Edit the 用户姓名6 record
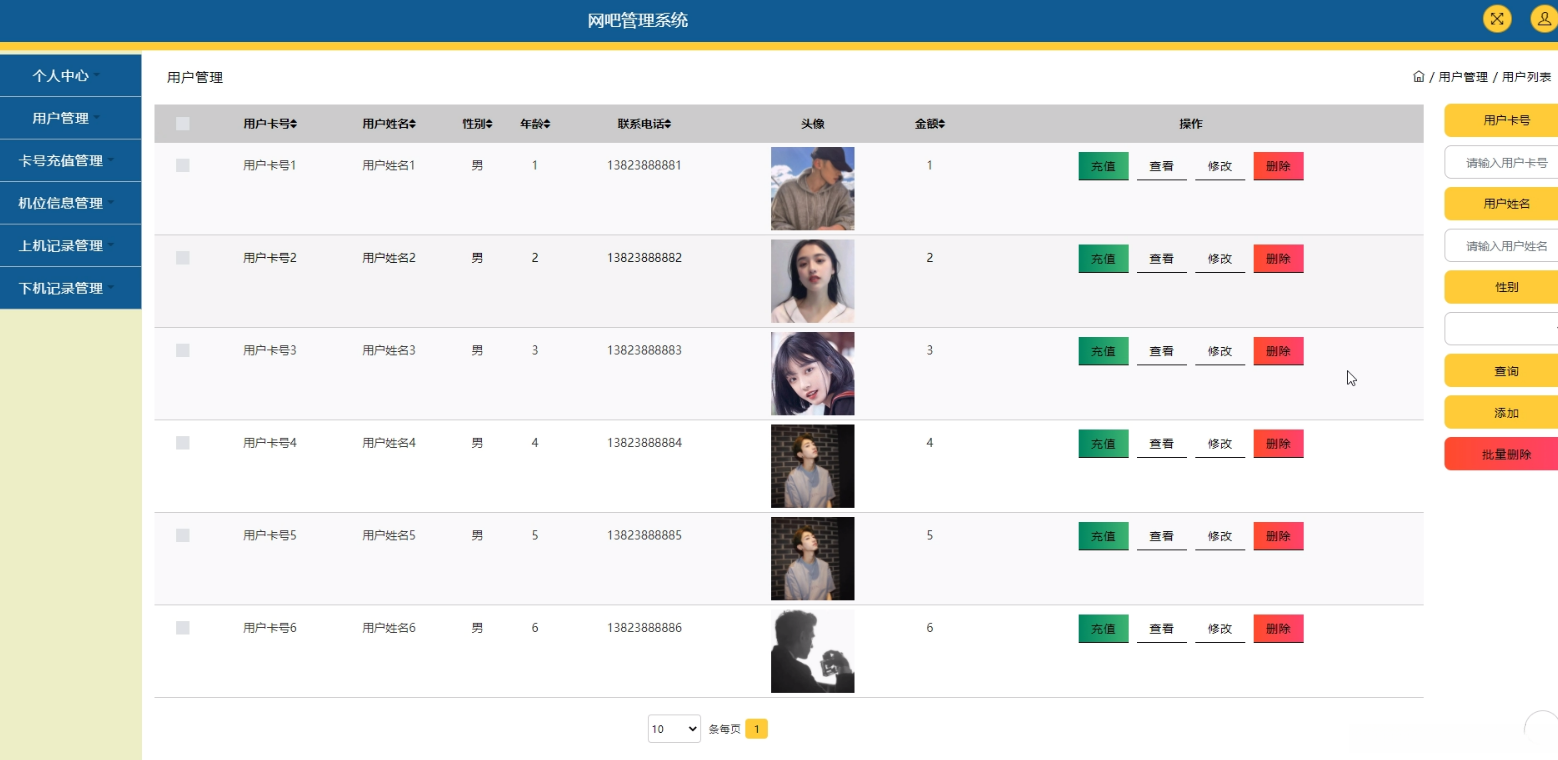 point(1220,629)
